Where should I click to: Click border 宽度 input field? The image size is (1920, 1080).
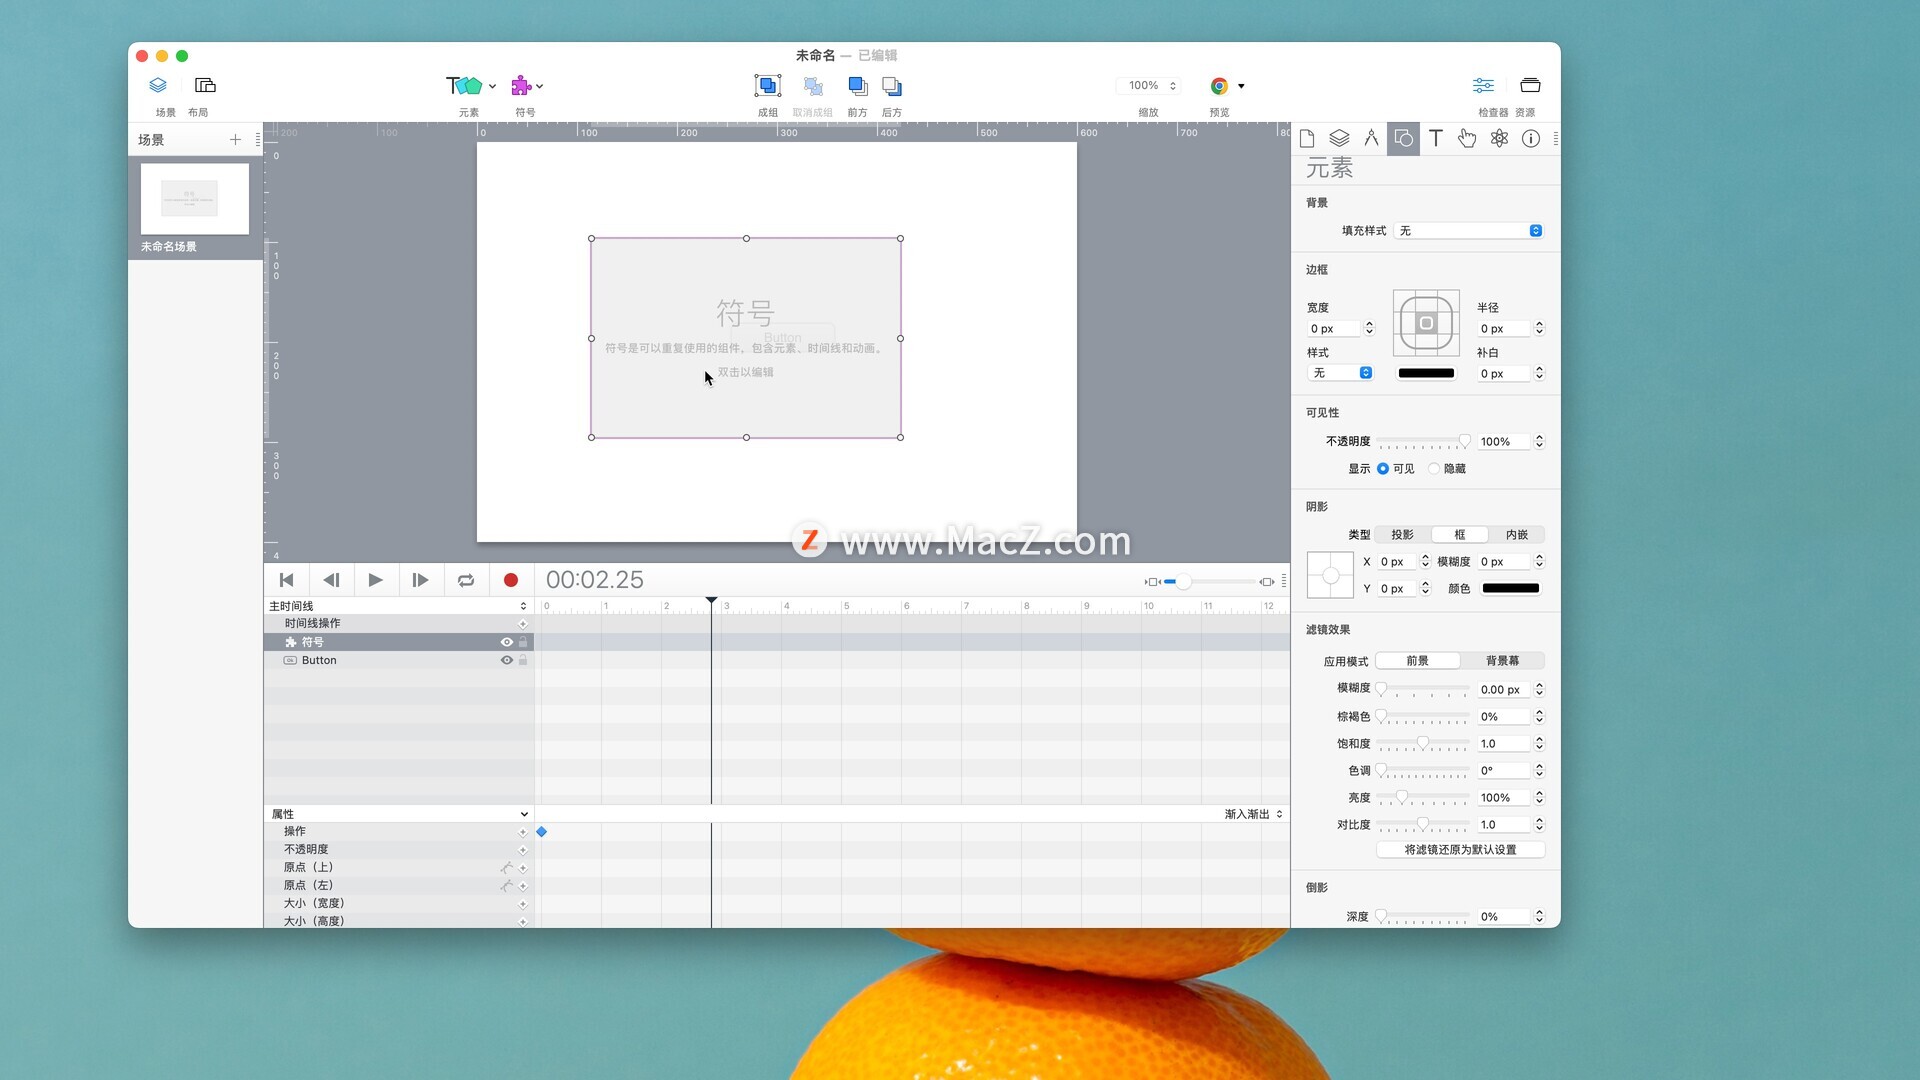tap(1334, 329)
